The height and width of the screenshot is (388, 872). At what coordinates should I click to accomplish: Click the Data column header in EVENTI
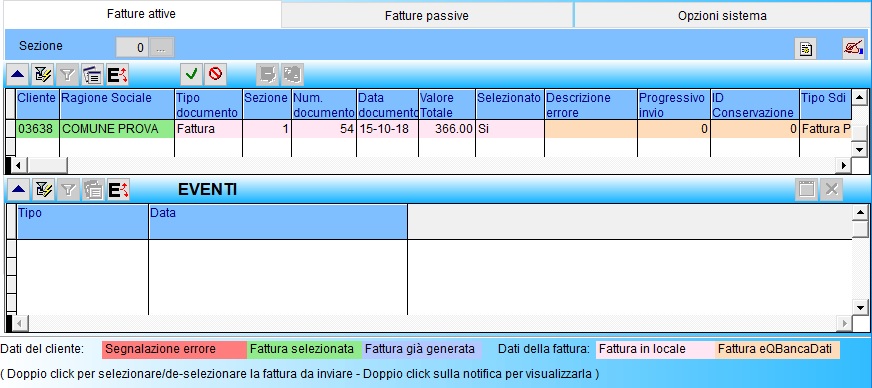[x=278, y=221]
